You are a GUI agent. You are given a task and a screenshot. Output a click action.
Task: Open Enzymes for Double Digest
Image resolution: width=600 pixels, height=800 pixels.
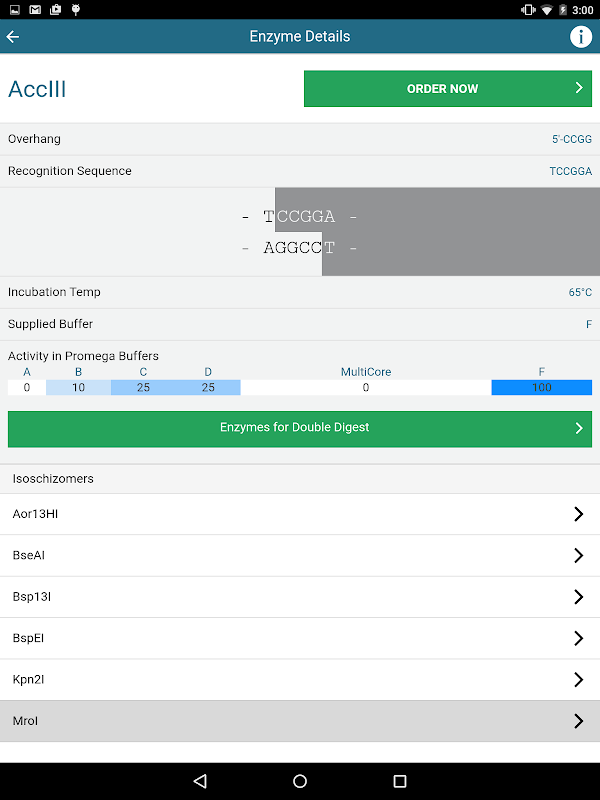click(x=300, y=428)
